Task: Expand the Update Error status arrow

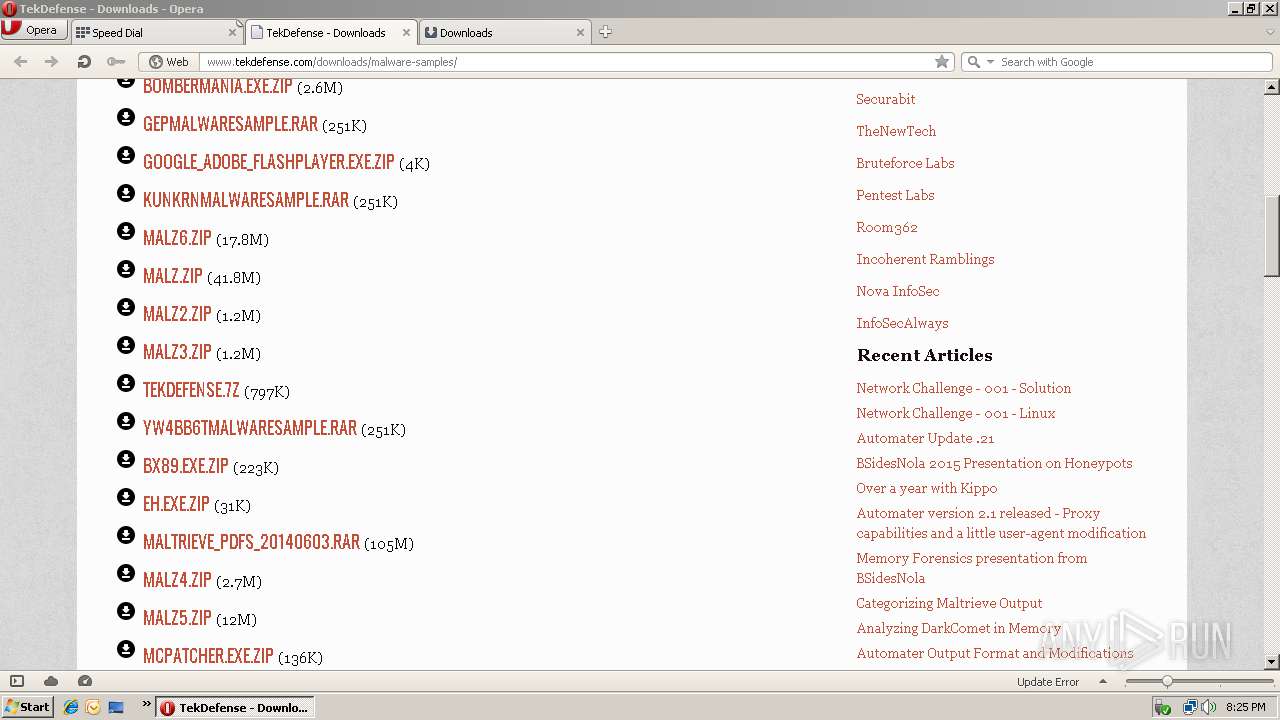Action: [1103, 682]
